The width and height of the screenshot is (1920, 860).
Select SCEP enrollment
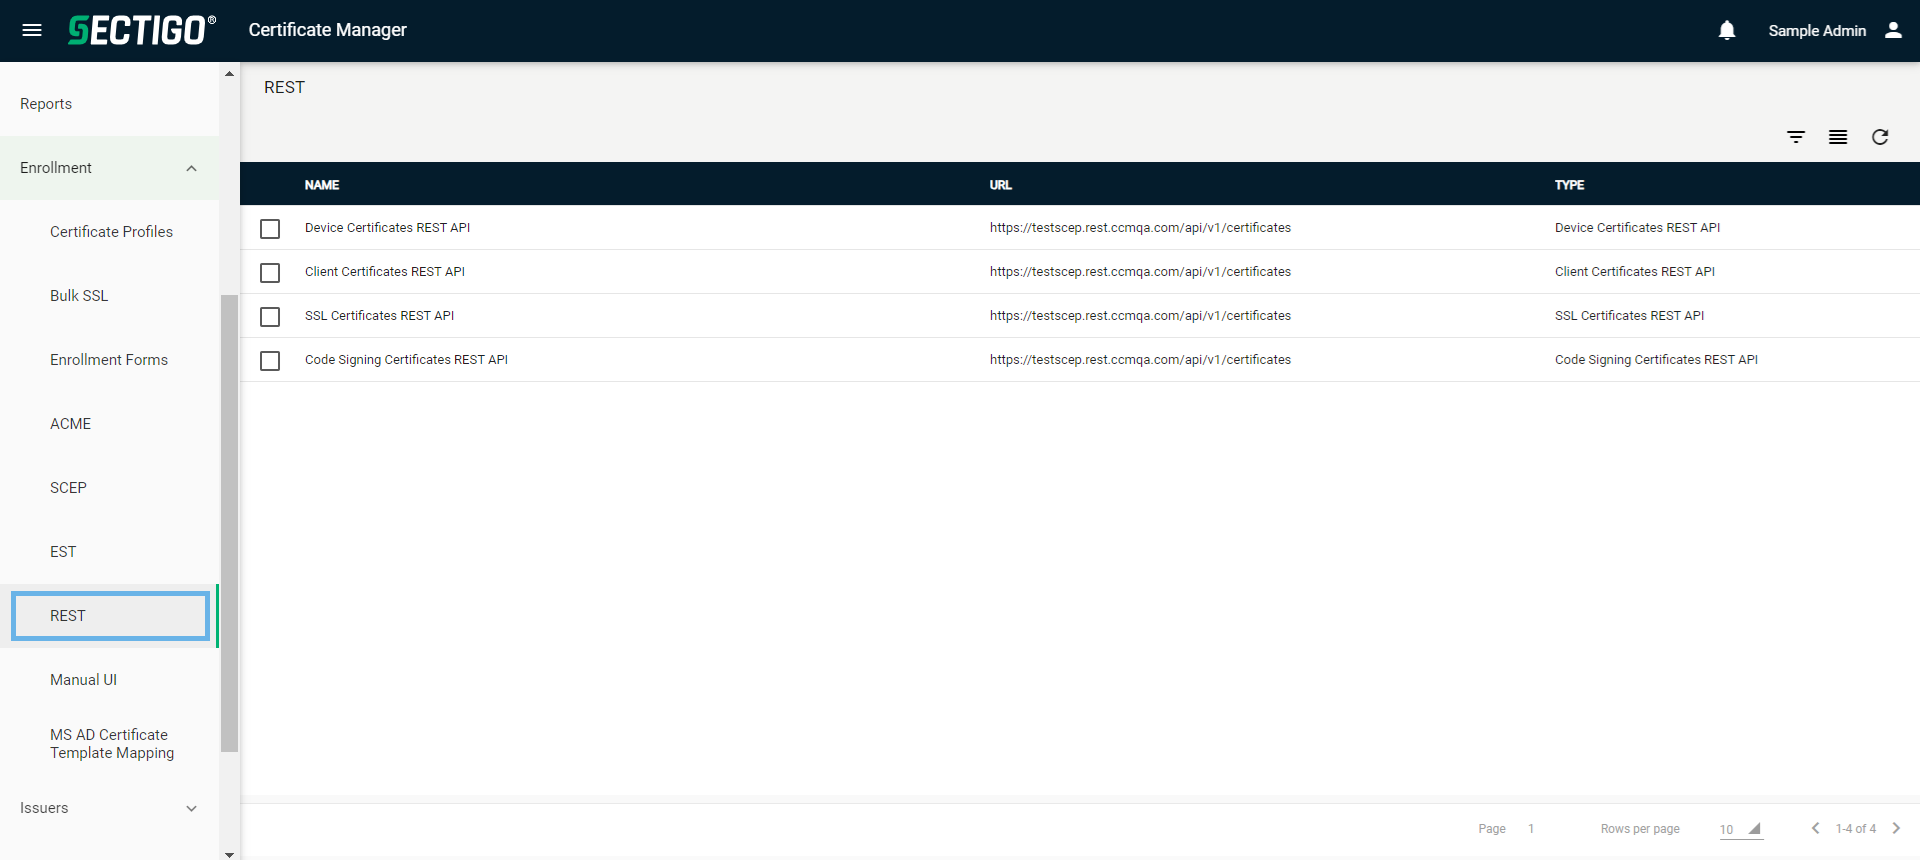(68, 488)
